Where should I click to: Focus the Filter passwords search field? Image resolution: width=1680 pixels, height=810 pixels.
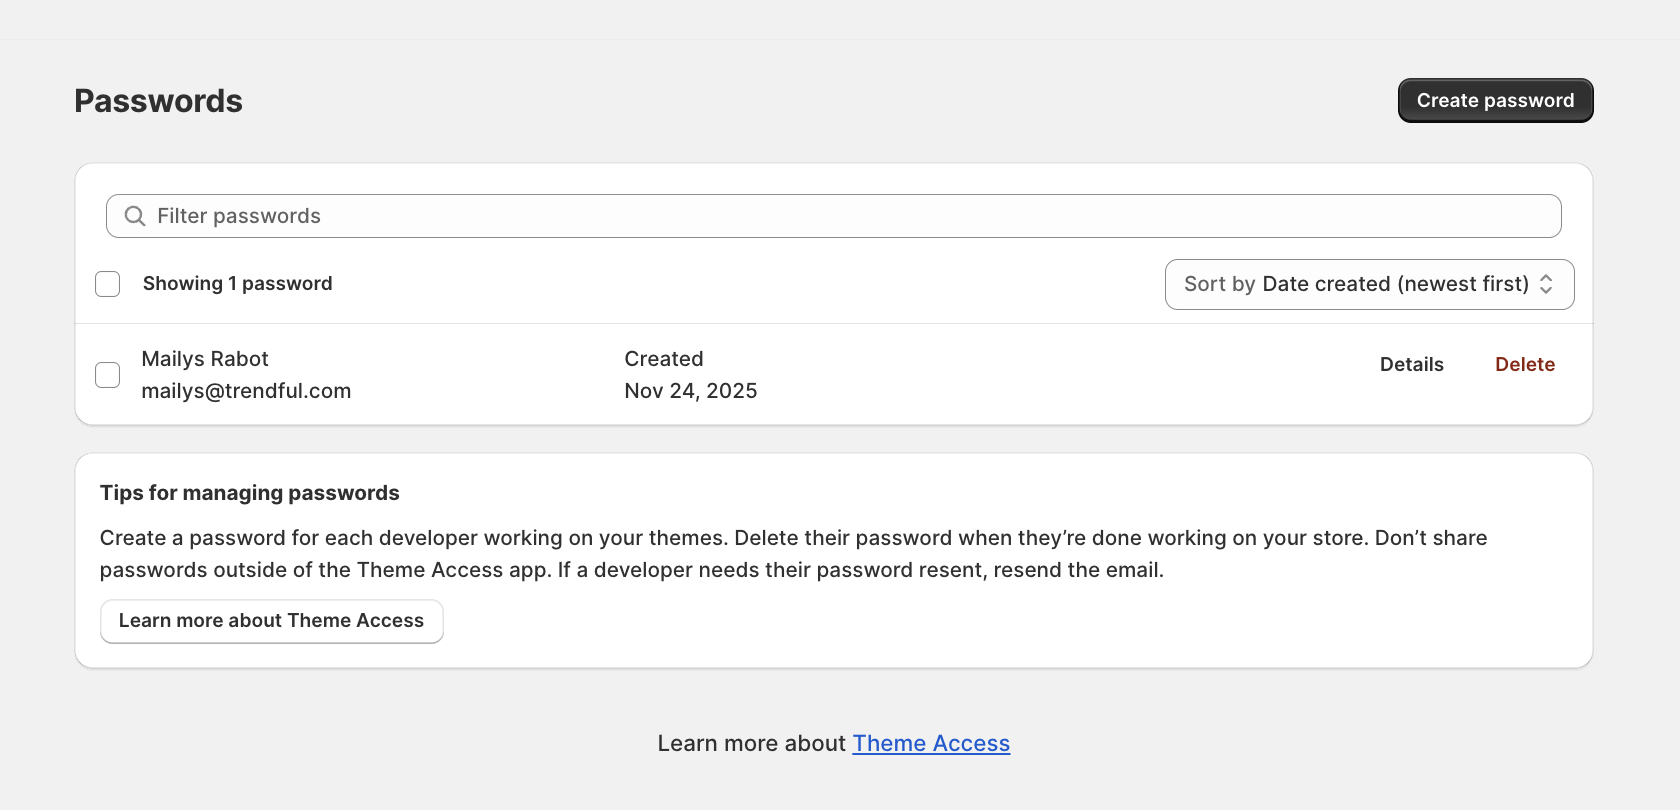click(850, 216)
